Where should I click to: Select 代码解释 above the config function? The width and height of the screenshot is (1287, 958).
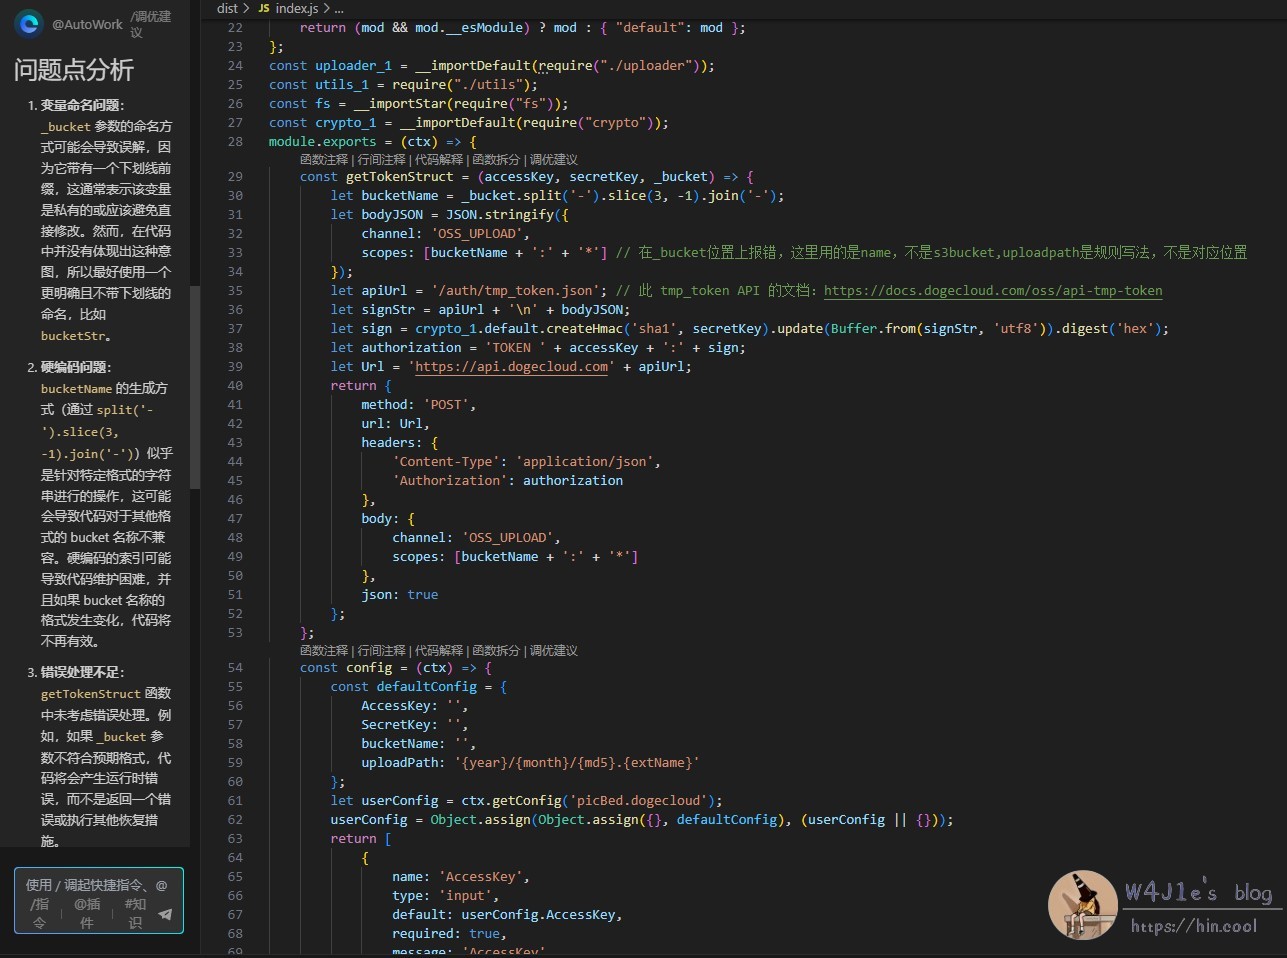pyautogui.click(x=439, y=651)
